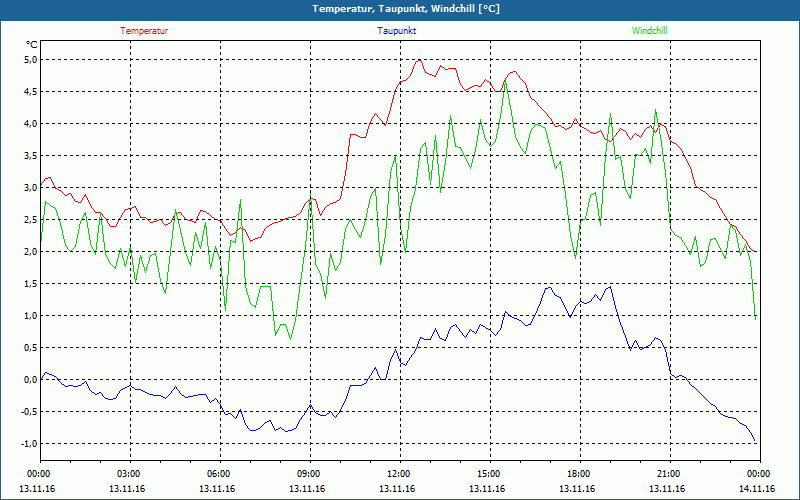Click the -1,0 y-axis value
The image size is (800, 500).
coord(30,443)
